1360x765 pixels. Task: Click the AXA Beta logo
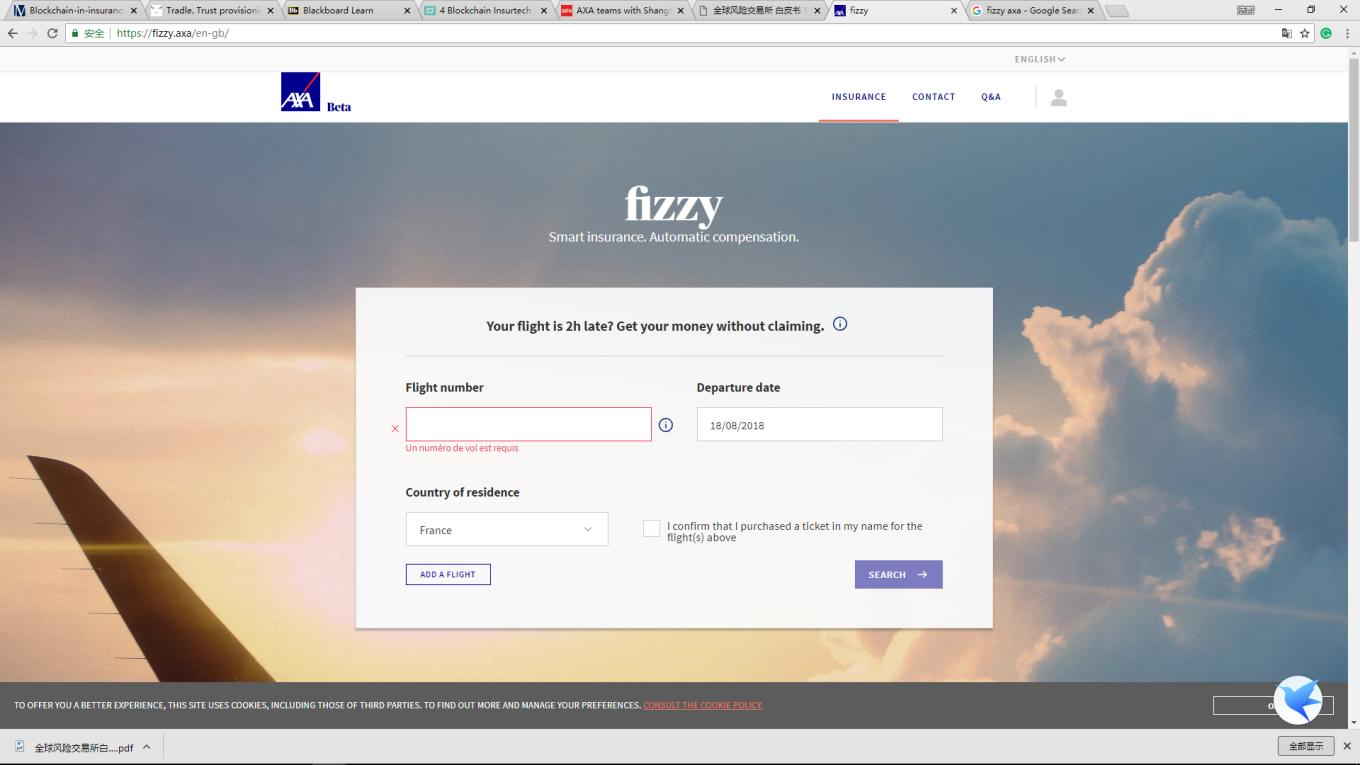(x=316, y=92)
